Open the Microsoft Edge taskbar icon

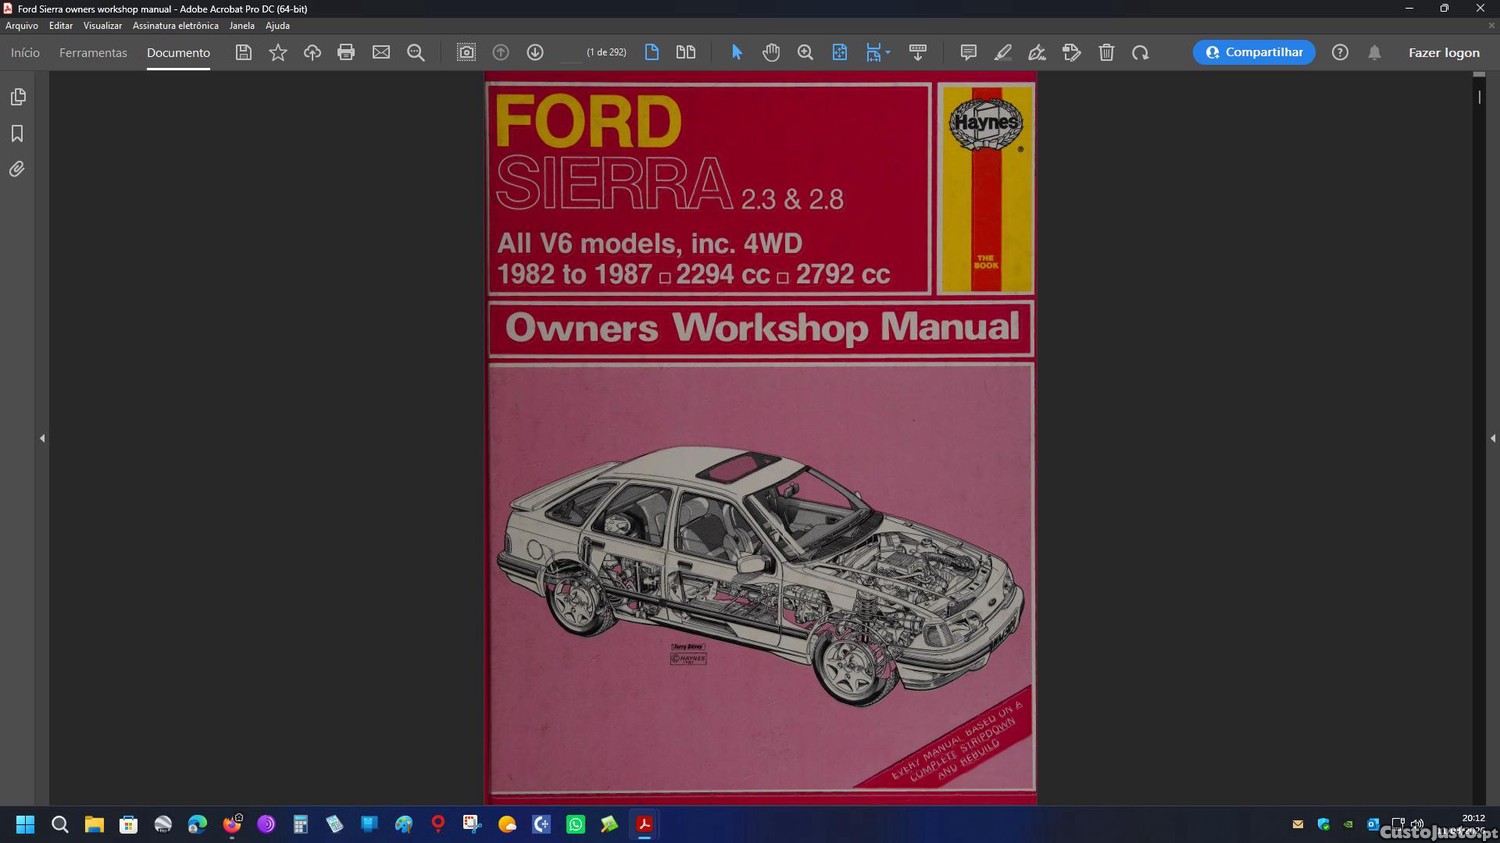(197, 824)
